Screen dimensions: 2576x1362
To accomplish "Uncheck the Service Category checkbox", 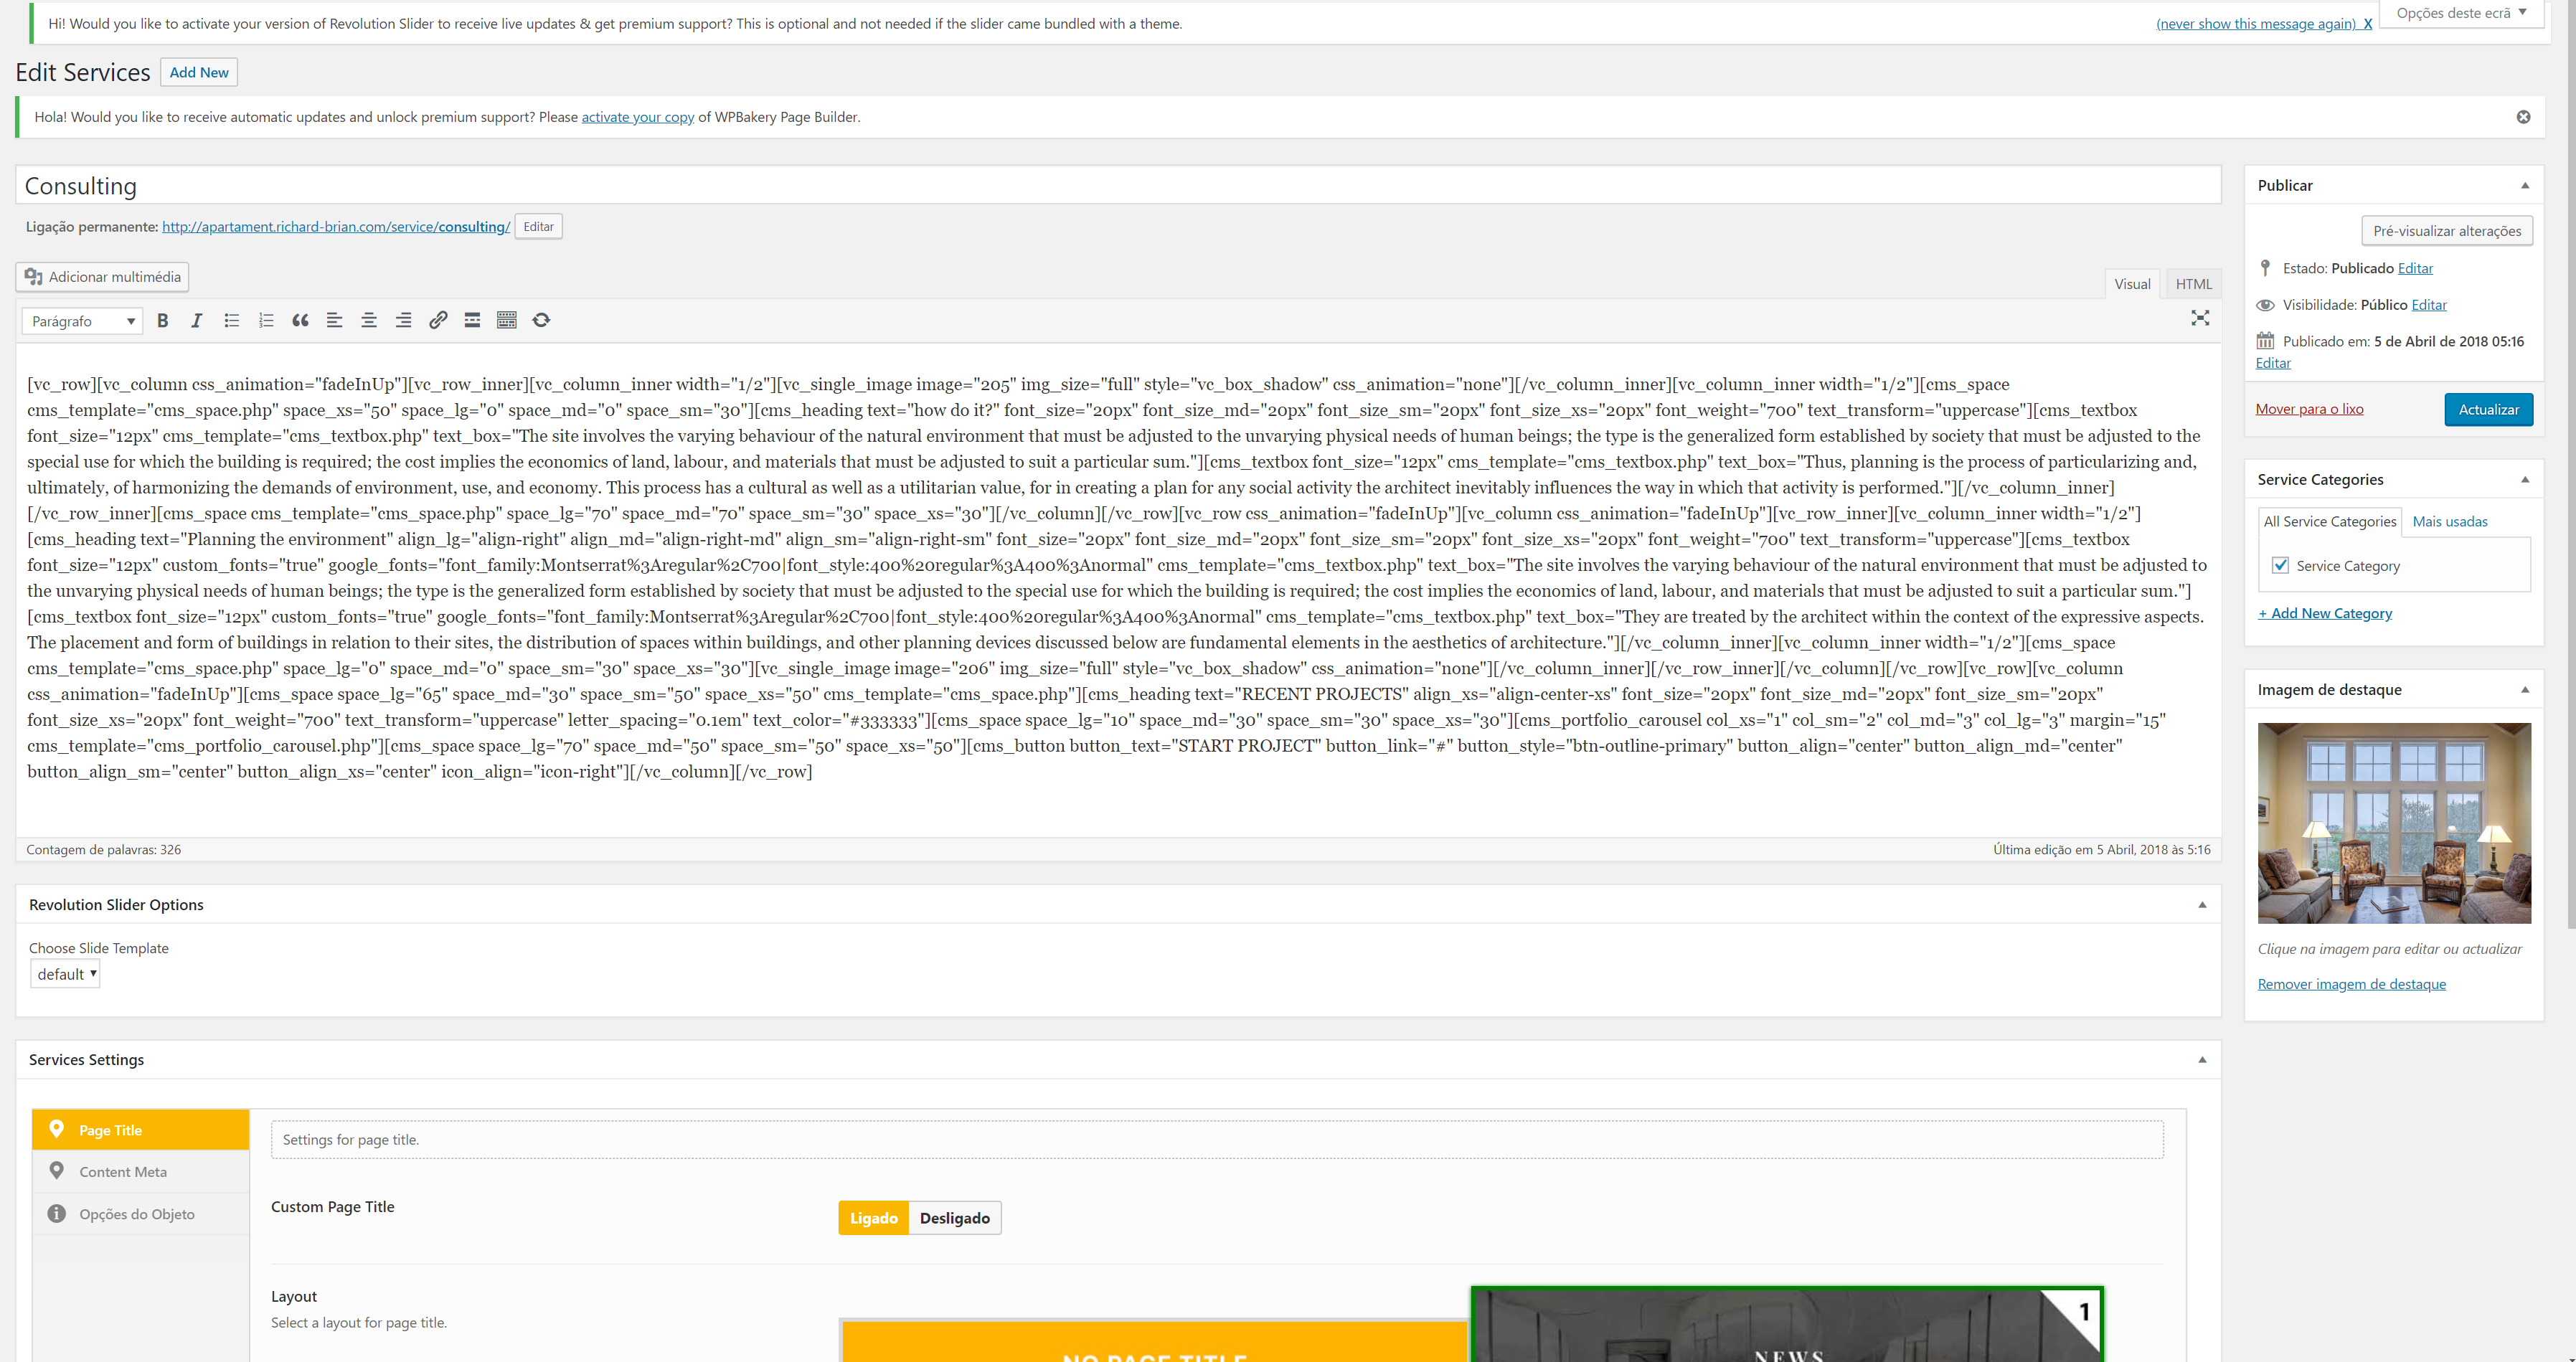I will [2281, 565].
